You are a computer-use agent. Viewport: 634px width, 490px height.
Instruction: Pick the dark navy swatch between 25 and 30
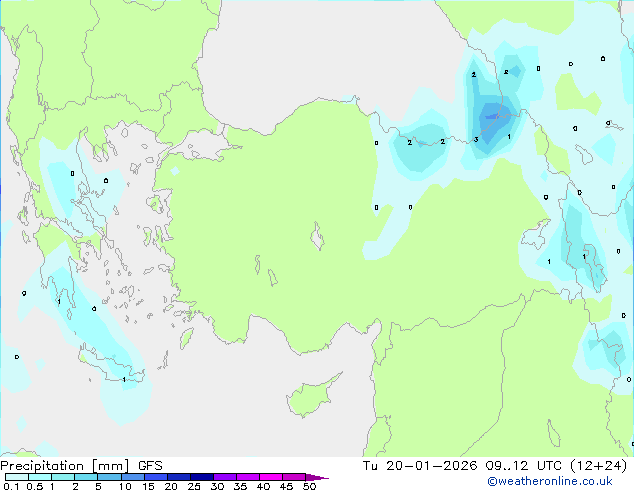pos(202,477)
